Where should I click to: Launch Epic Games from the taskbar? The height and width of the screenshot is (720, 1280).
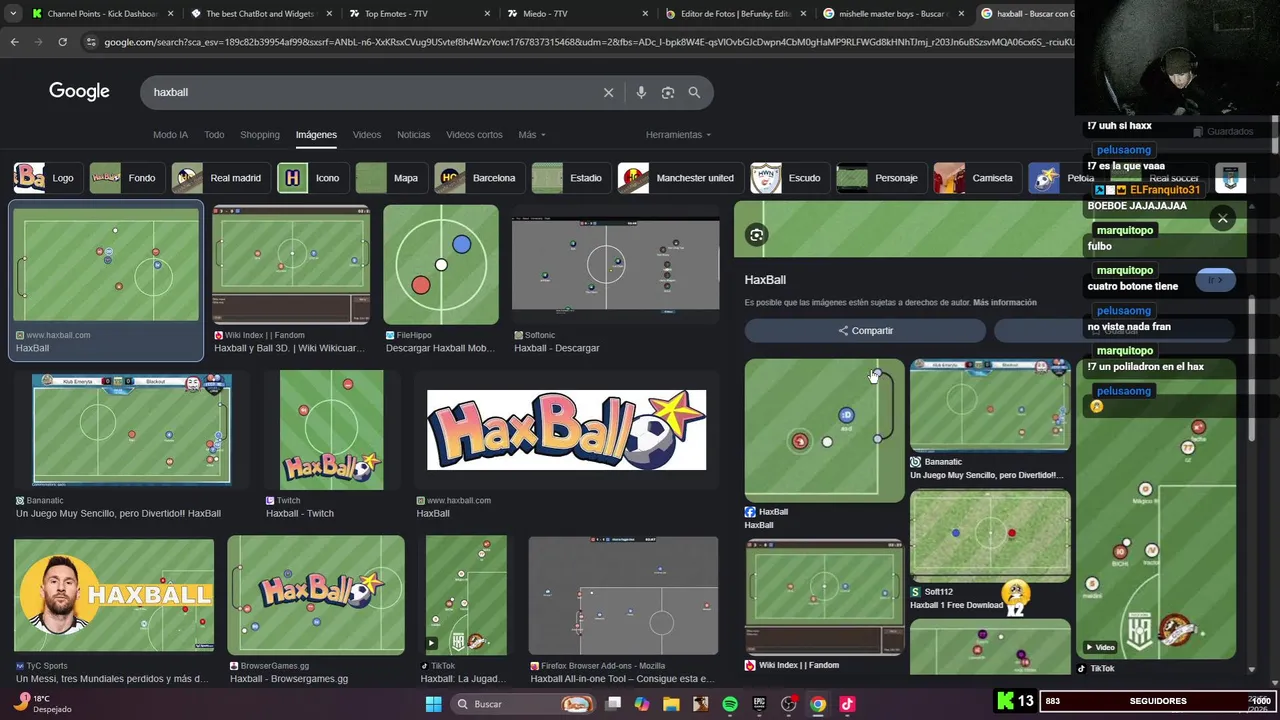point(759,704)
